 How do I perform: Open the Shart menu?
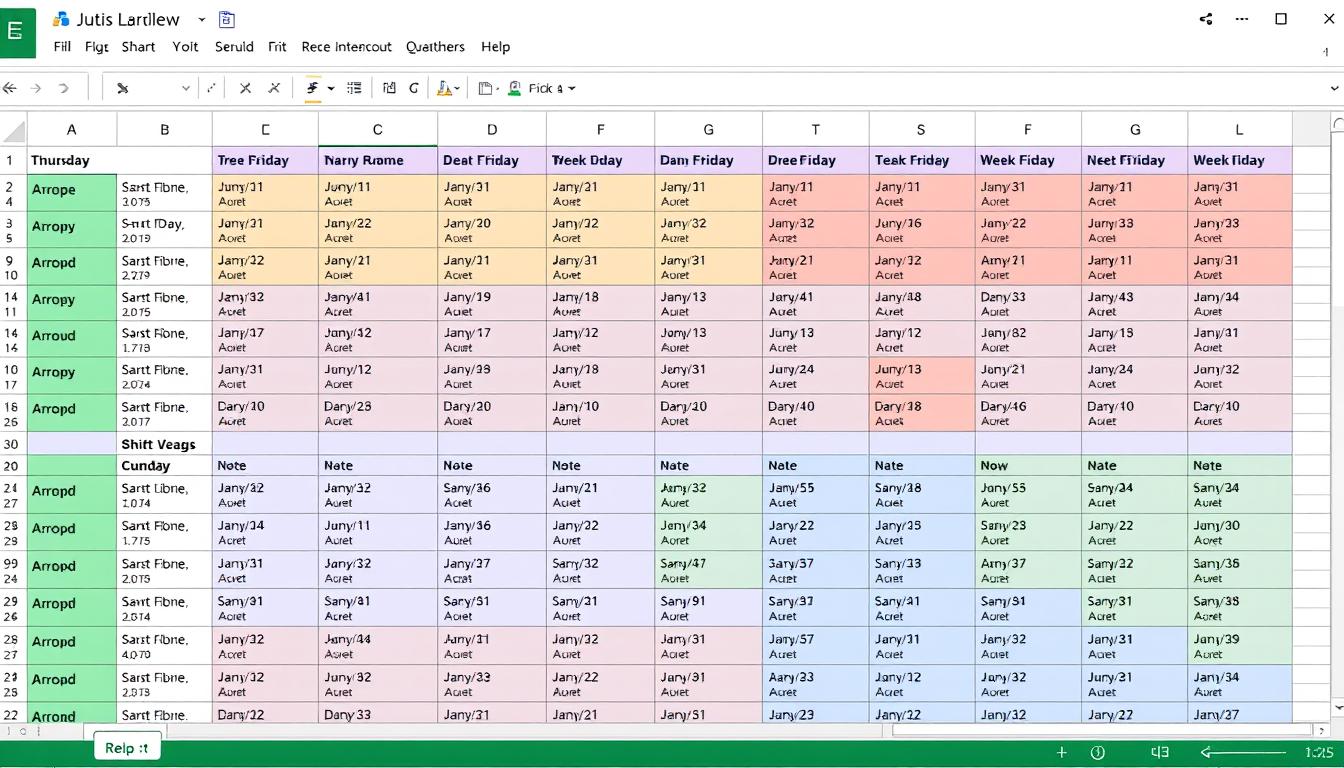coord(138,47)
